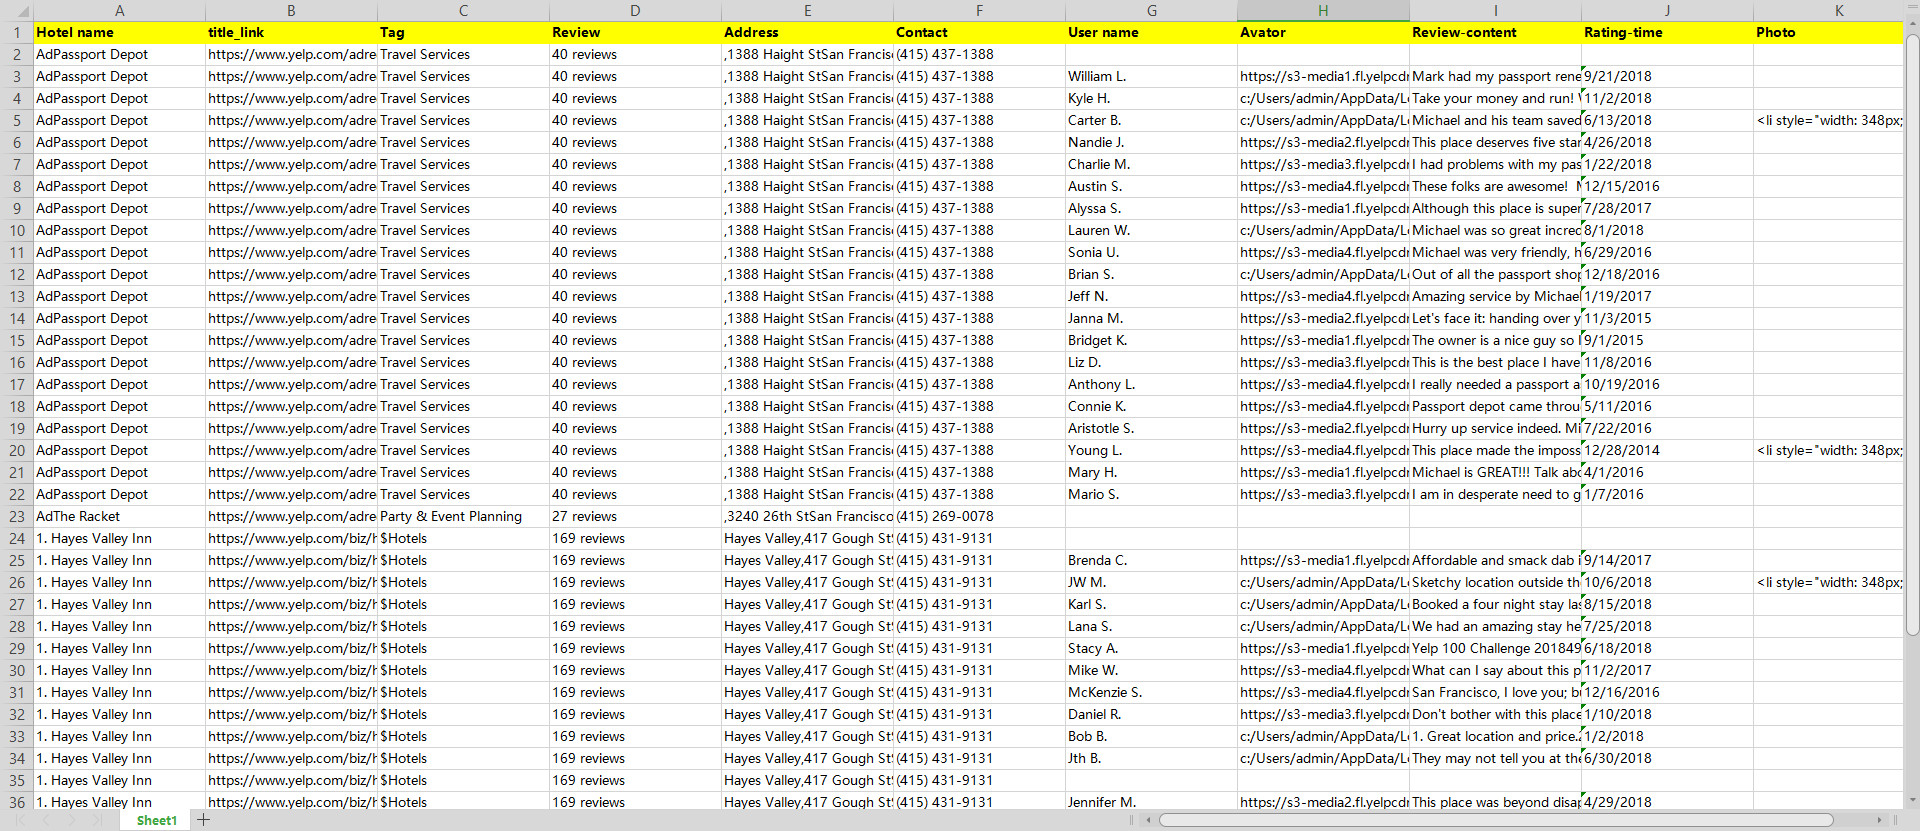
Task: Select column H header
Action: (x=1322, y=11)
